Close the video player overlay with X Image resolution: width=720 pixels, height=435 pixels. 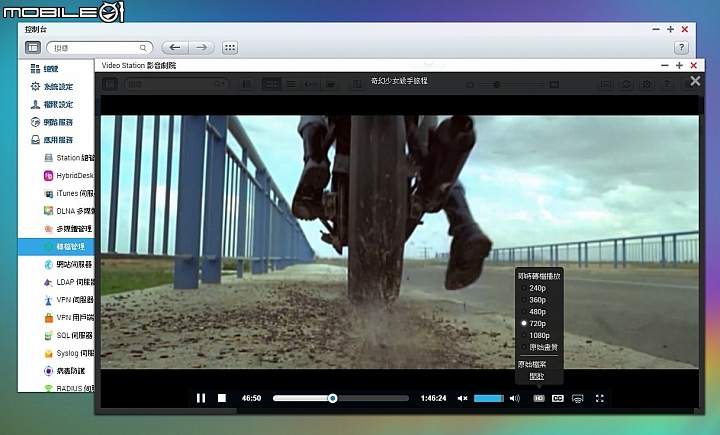695,81
